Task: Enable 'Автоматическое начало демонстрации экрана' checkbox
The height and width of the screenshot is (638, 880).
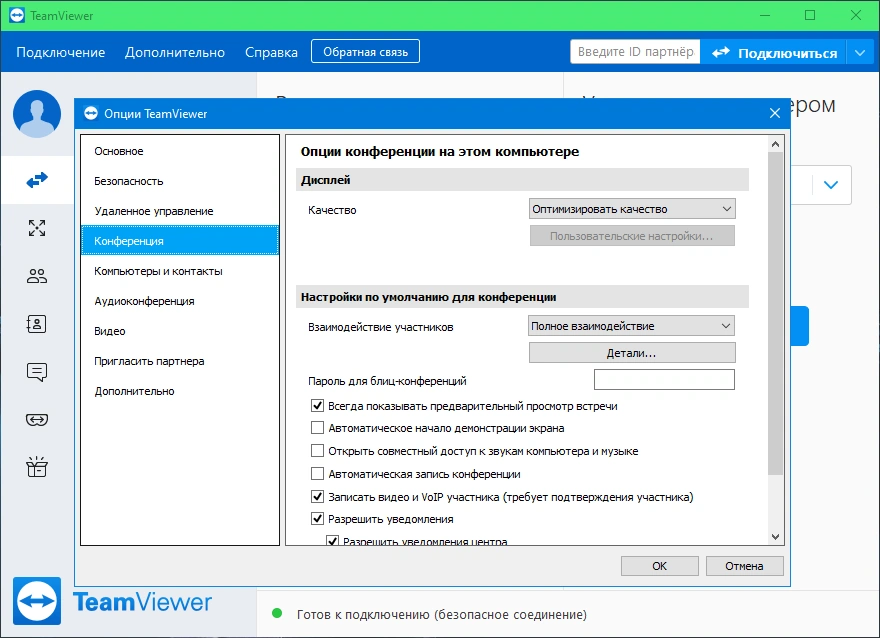Action: (x=317, y=428)
